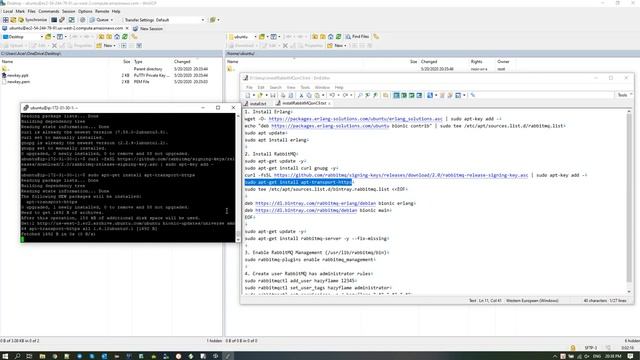Switch to the install.txt tab in EmEditor
The height and width of the screenshot is (360, 640).
coord(256,104)
